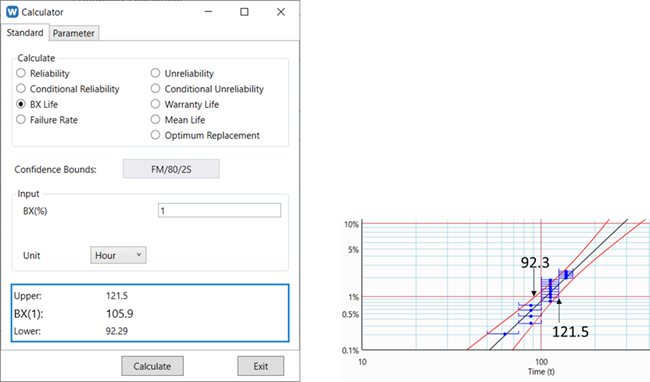Click the 10% y-axis label on plot
This screenshot has height=382, width=650.
352,224
